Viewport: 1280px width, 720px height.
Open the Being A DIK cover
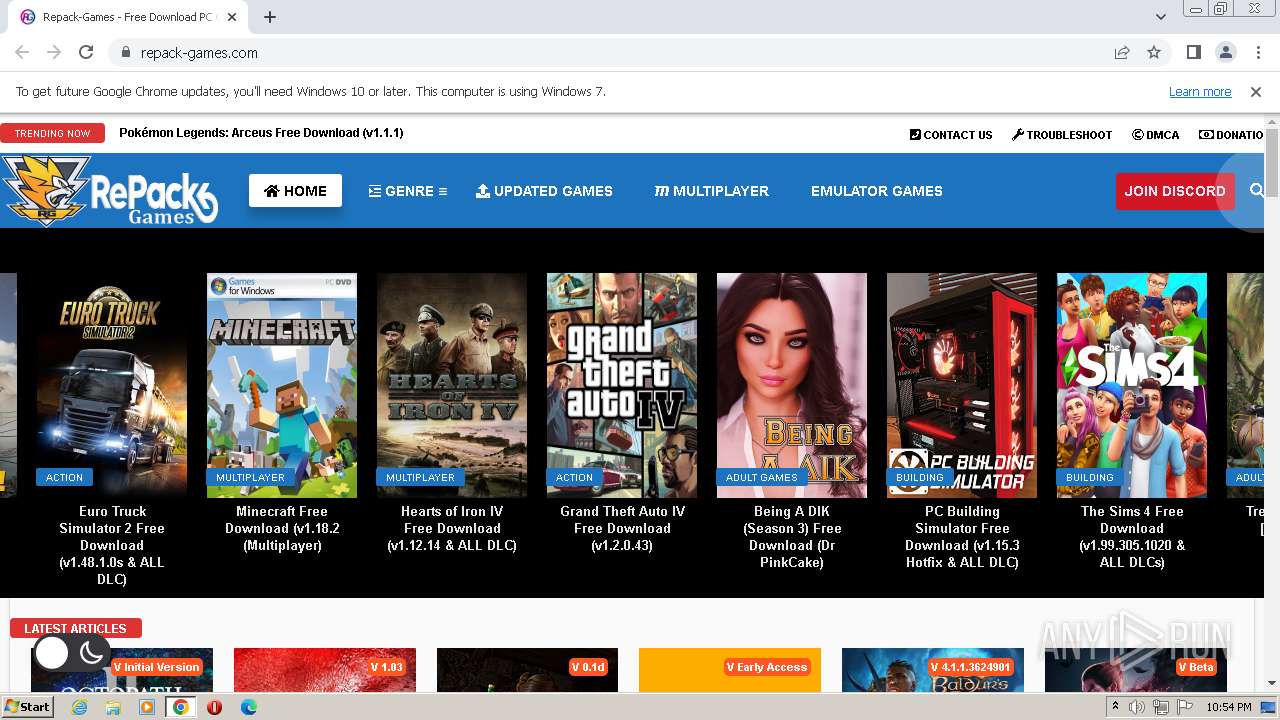click(792, 385)
